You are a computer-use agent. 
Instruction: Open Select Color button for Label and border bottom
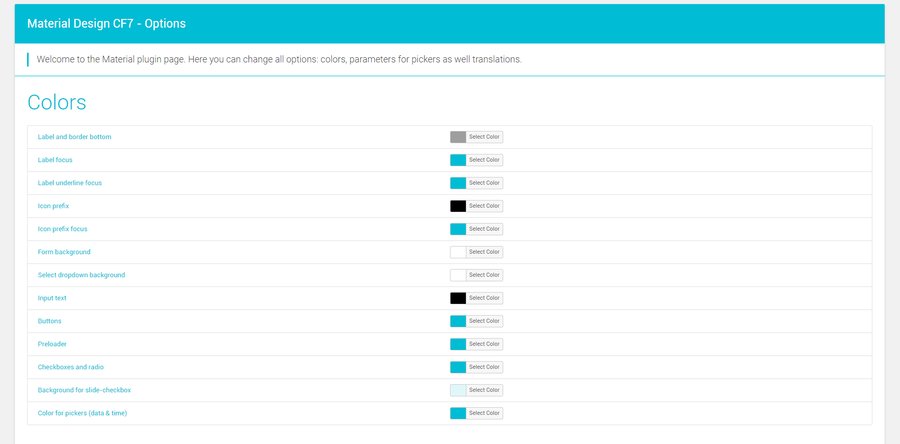click(484, 137)
